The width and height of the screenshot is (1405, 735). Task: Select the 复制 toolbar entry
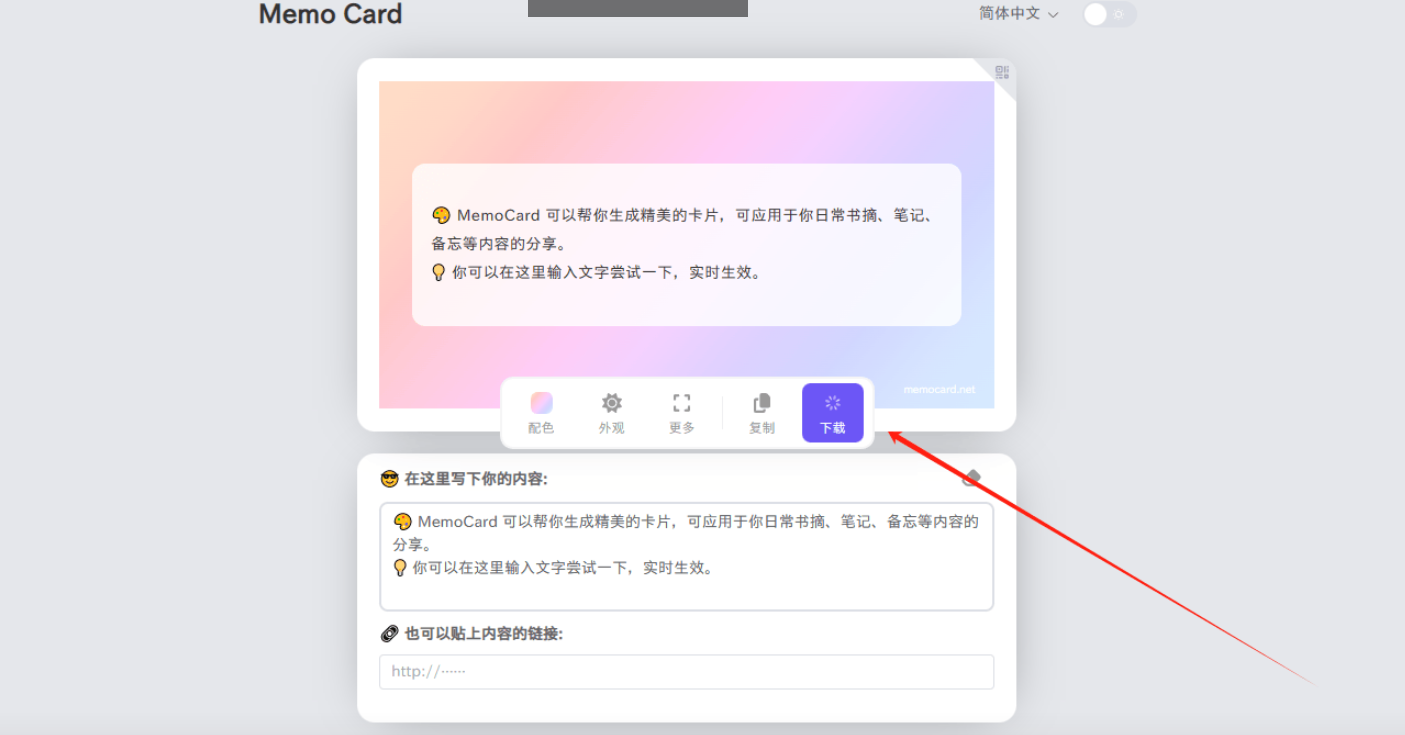click(761, 426)
